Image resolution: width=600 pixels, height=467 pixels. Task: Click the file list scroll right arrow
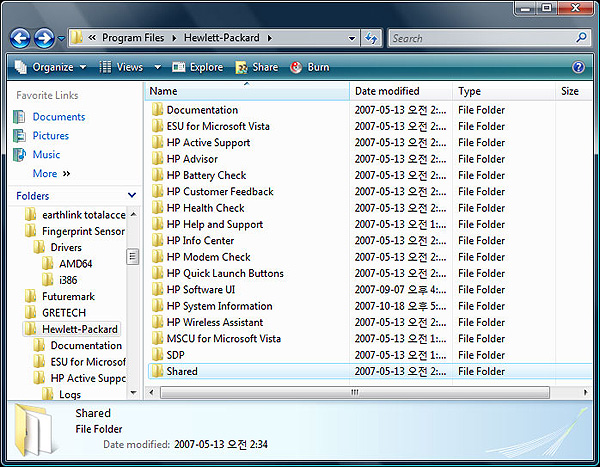click(585, 392)
